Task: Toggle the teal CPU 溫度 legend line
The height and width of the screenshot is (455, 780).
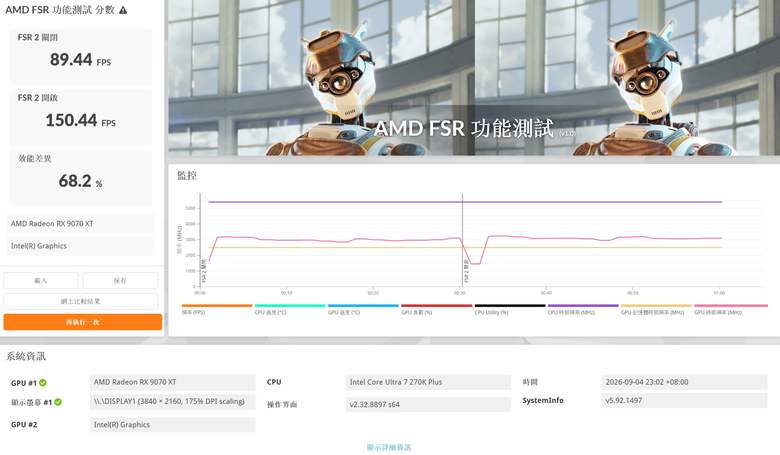Action: click(x=290, y=309)
